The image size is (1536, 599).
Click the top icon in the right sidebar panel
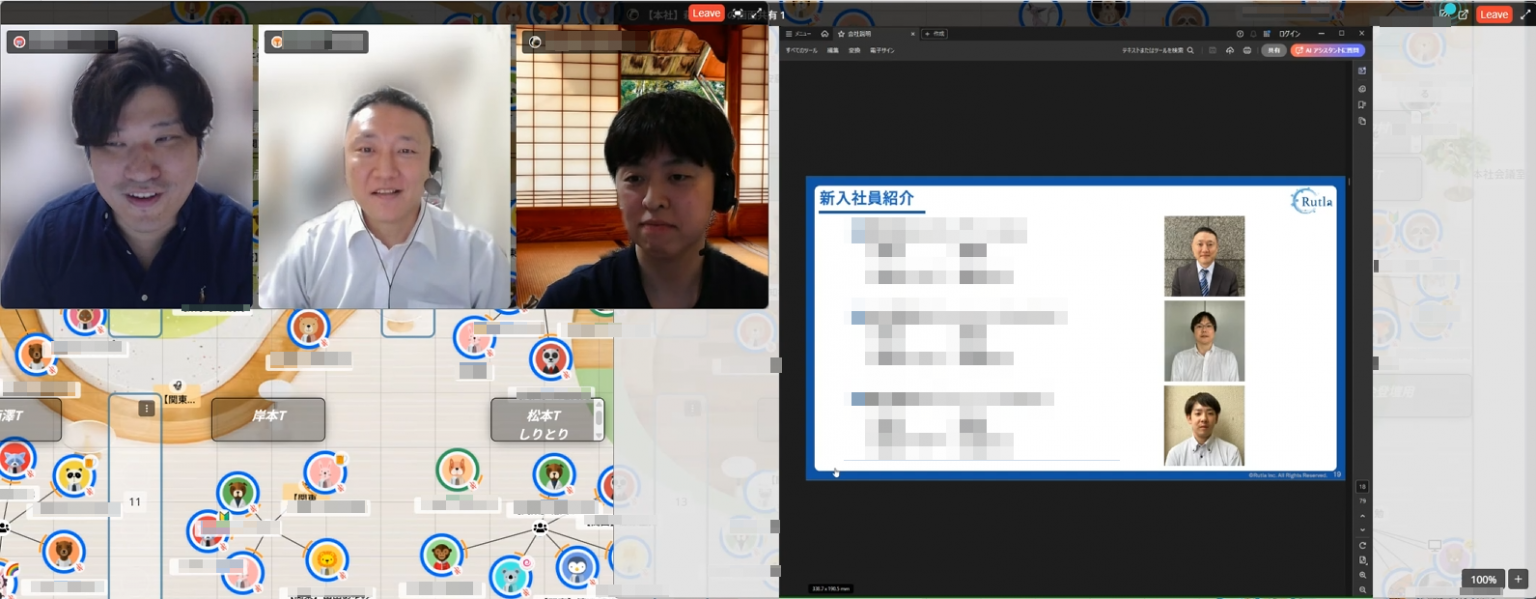1362,71
